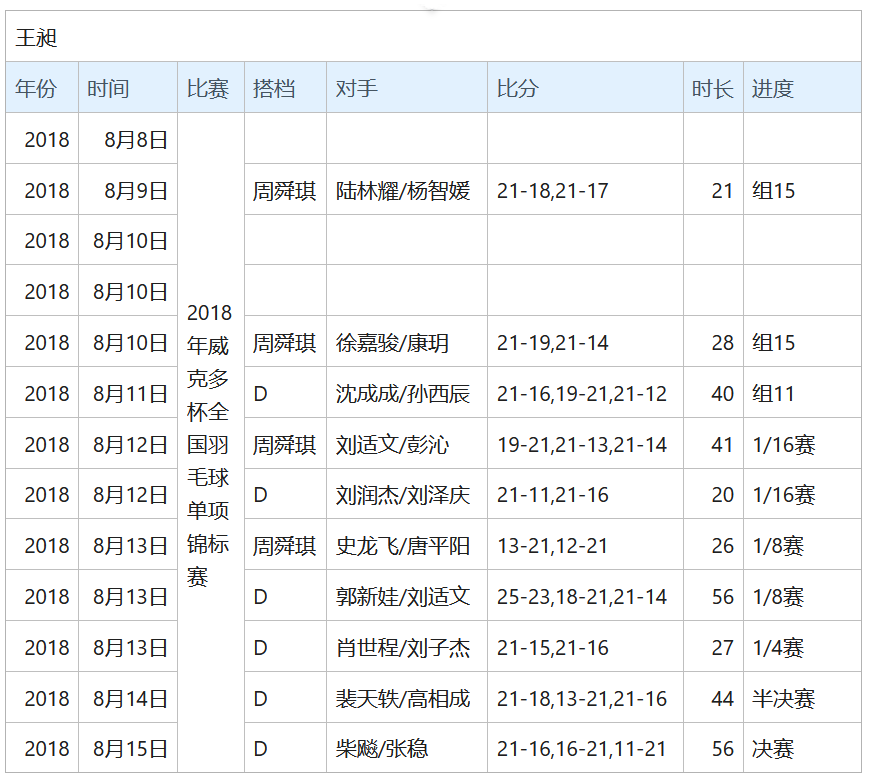Select opponent cell 史龙飞/唐平阳
Viewport: 870px width, 782px height.
pyautogui.click(x=403, y=546)
